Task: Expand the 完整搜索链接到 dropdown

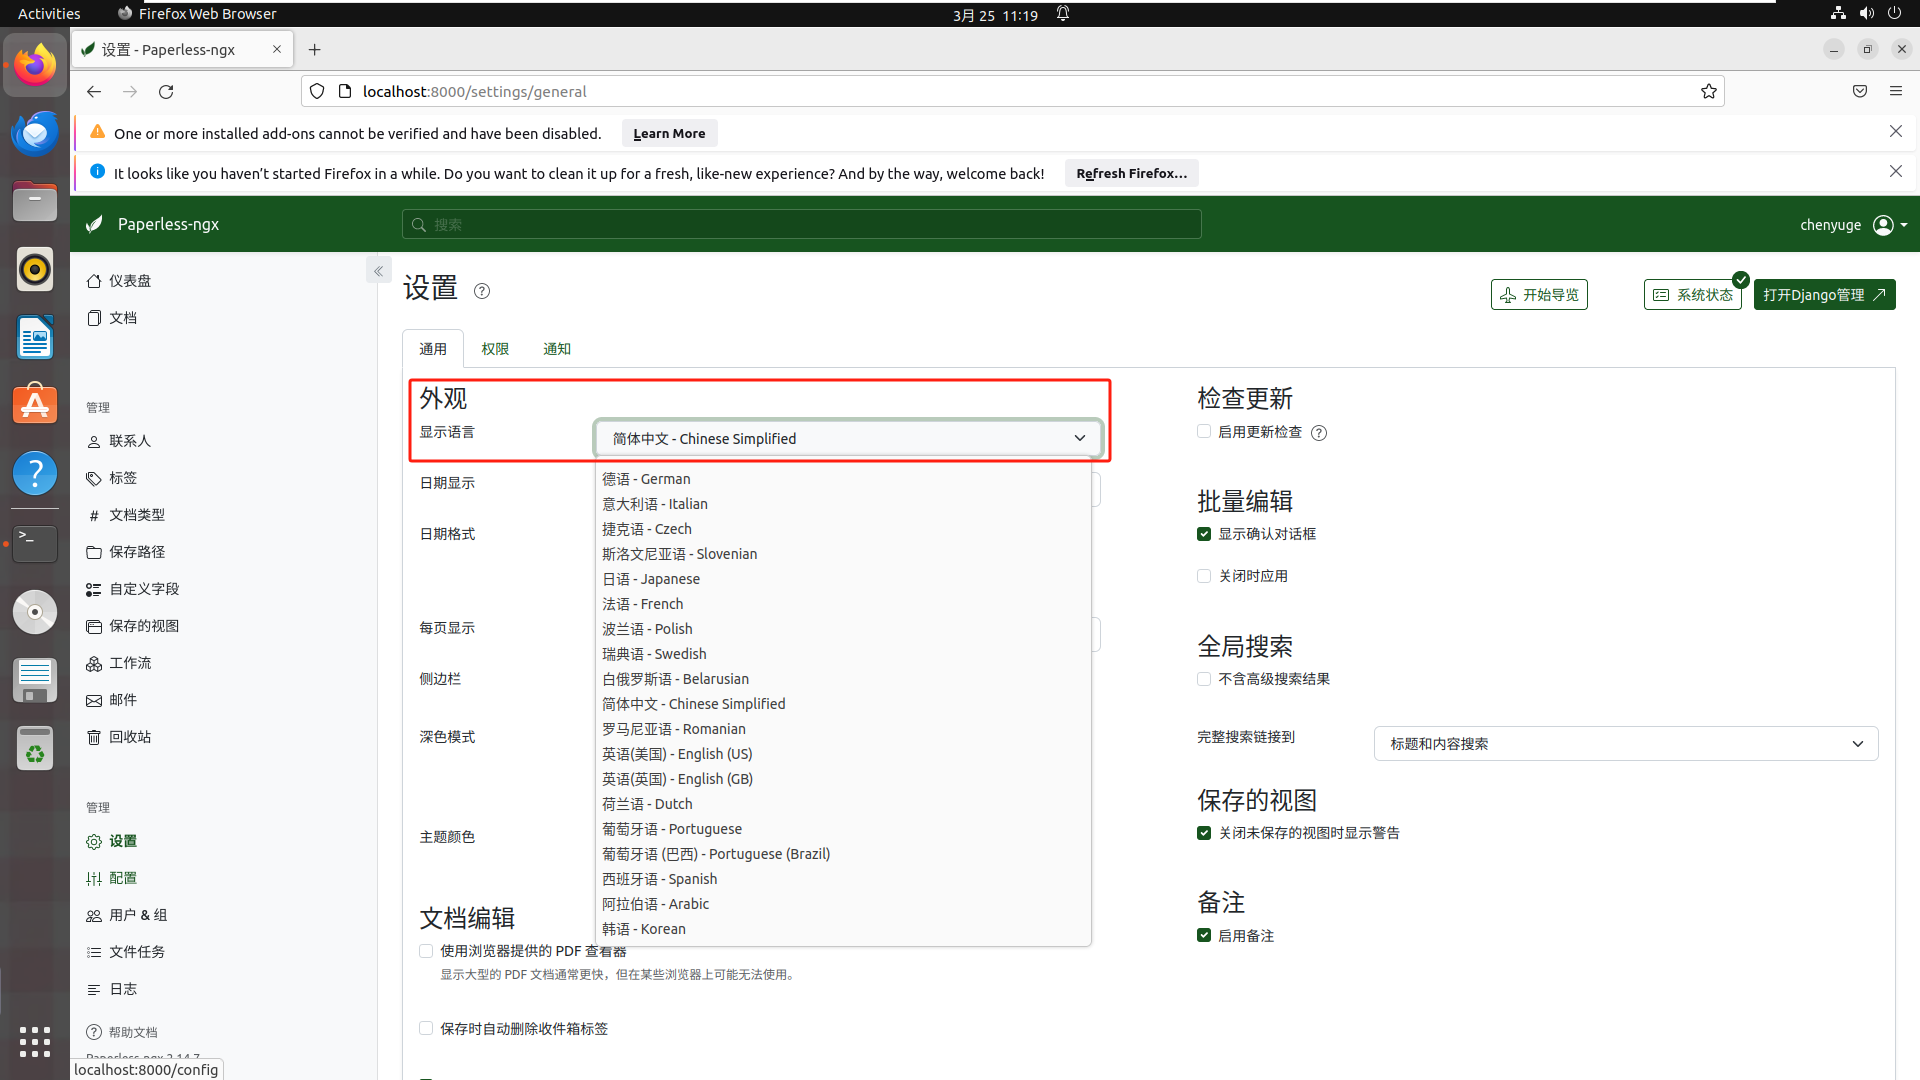Action: pos(1625,743)
